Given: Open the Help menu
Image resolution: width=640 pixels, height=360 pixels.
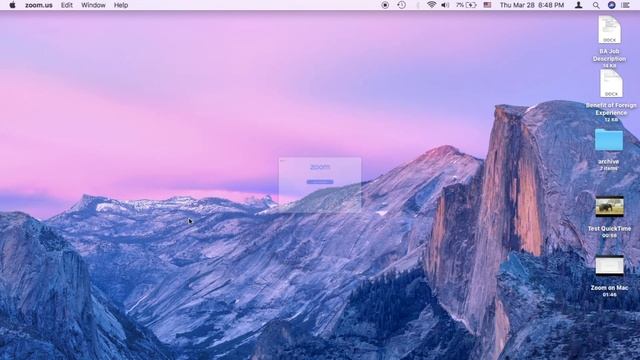Looking at the screenshot, I should point(121,5).
